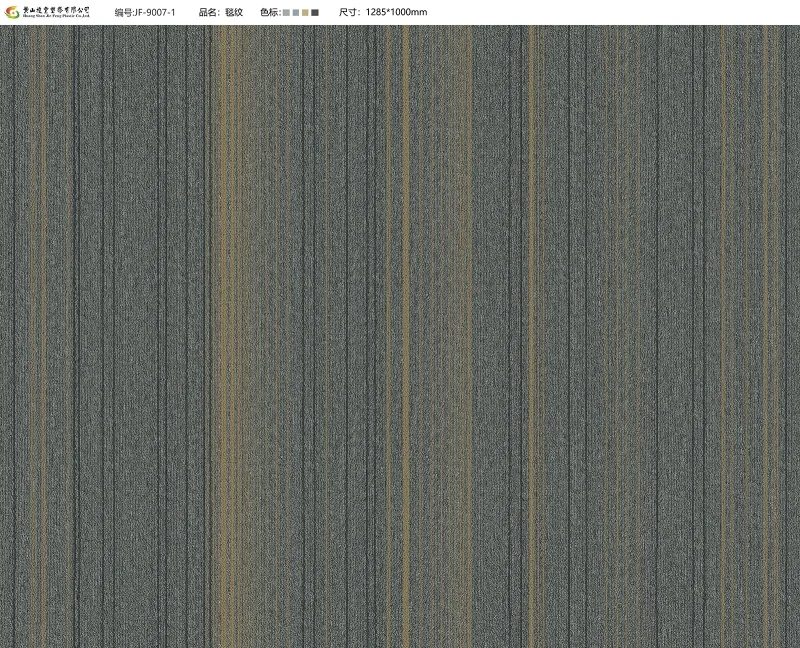800x648 pixels.
Task: Click the Chinese company name text
Action: pos(56,10)
